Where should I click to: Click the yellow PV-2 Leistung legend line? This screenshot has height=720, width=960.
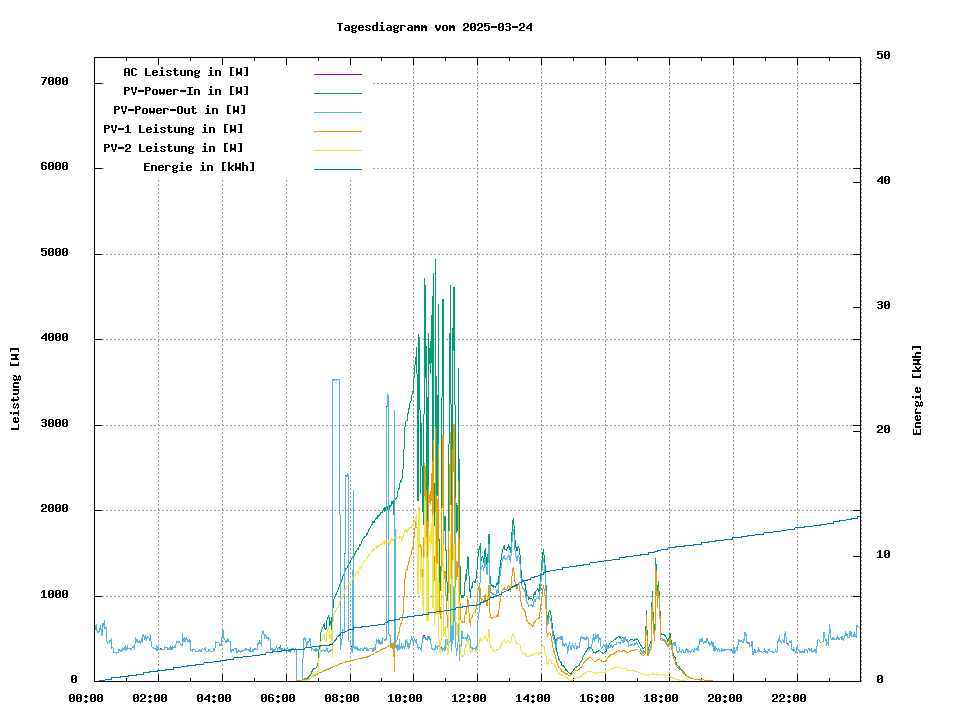click(x=337, y=150)
